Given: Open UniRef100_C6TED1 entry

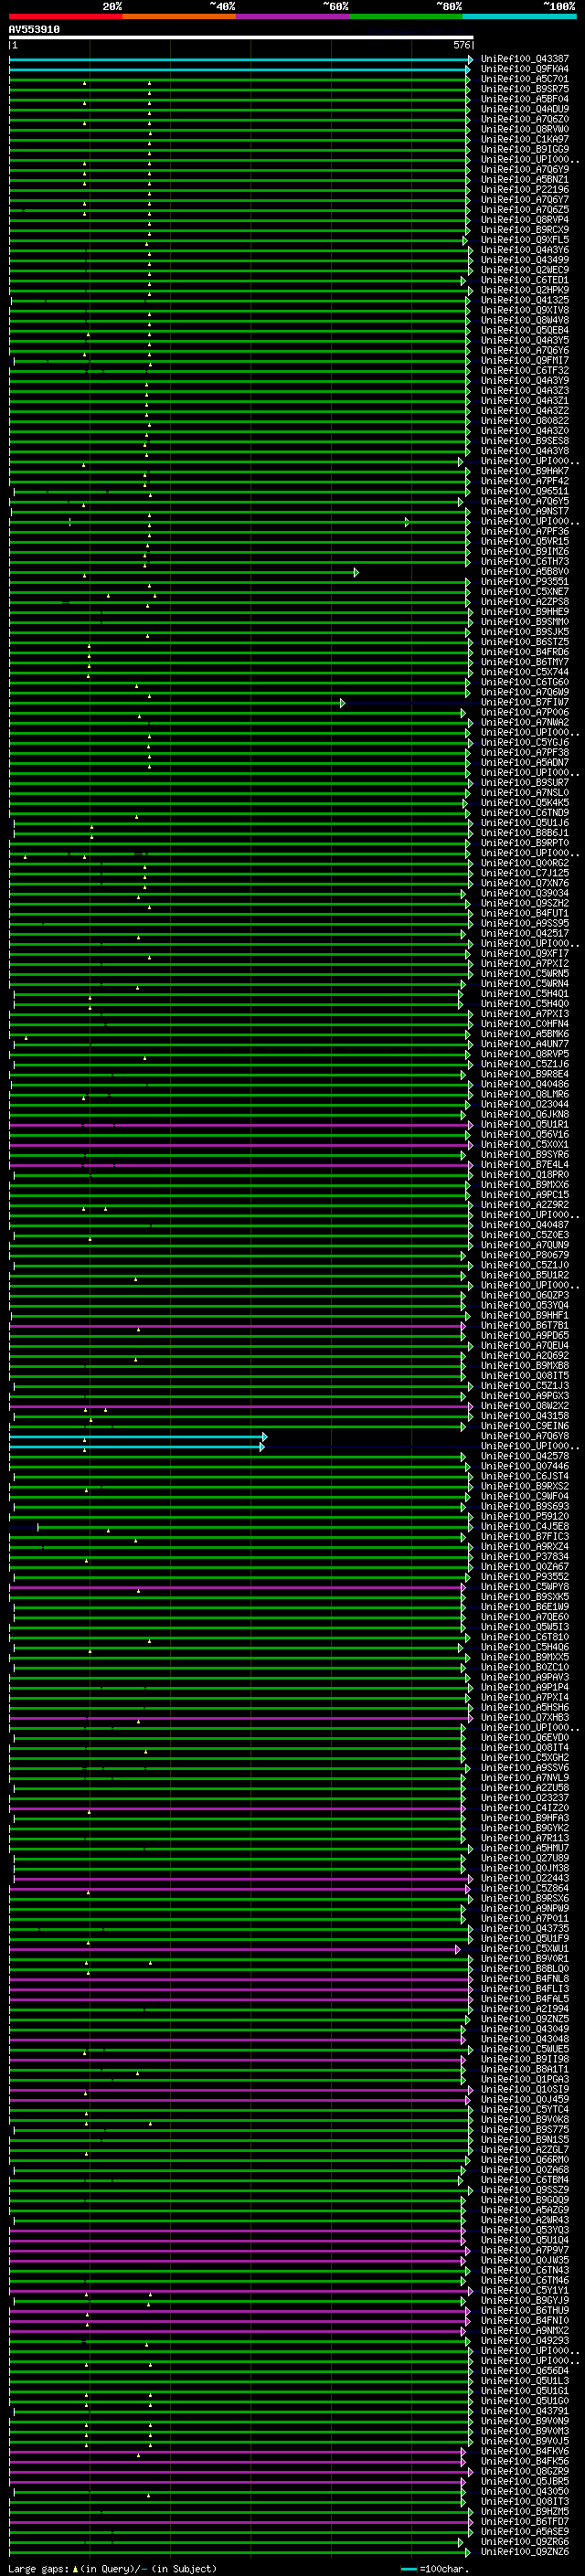Looking at the screenshot, I should pos(524,281).
